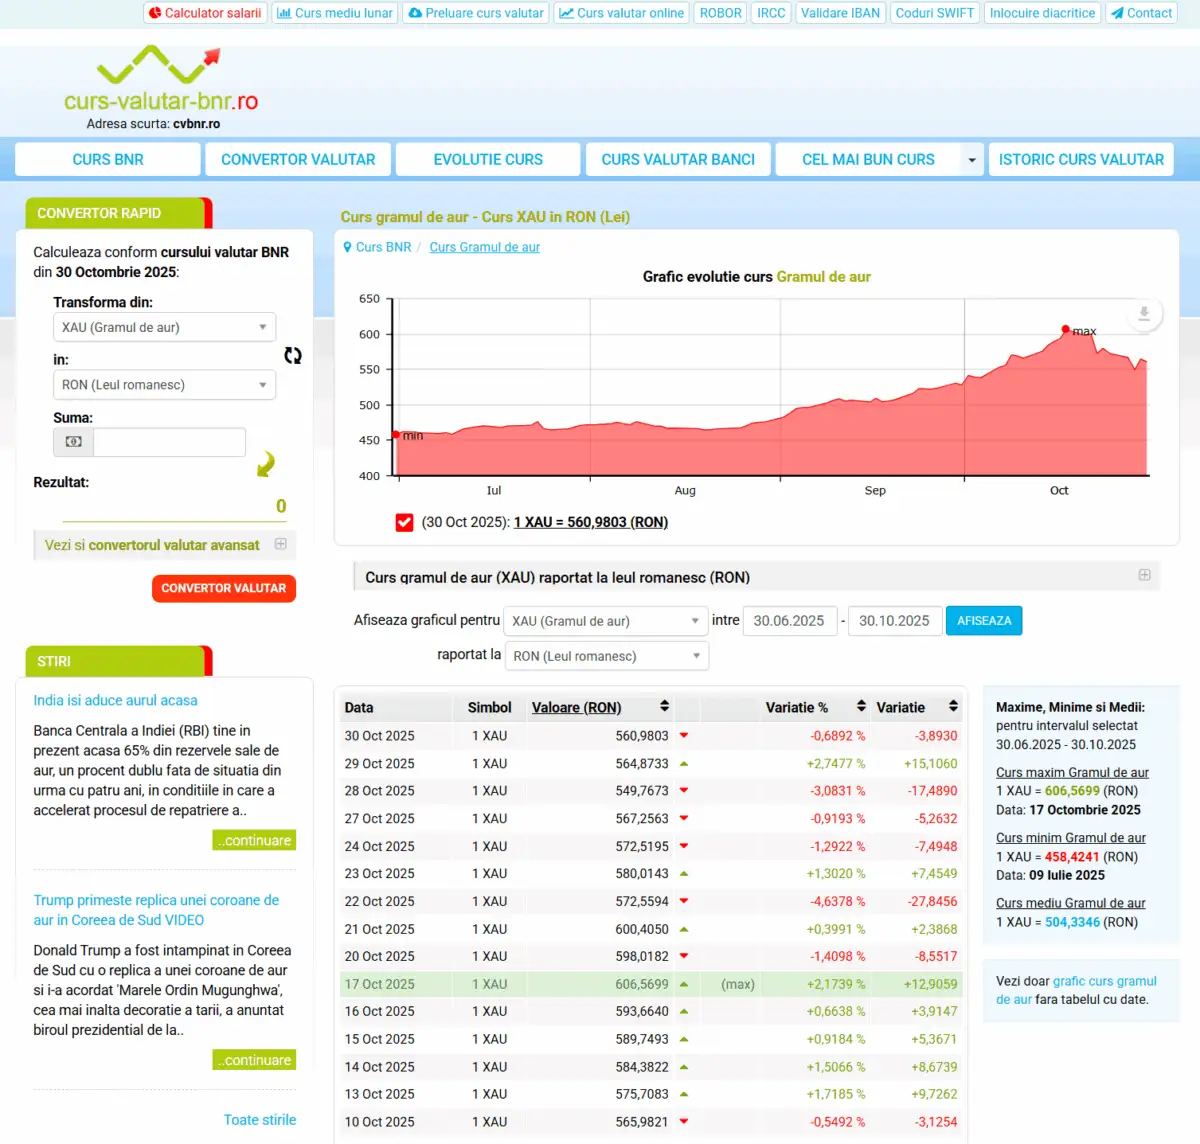Open the CURS VALUTAR BANCI tab
The height and width of the screenshot is (1144, 1200).
pos(678,160)
